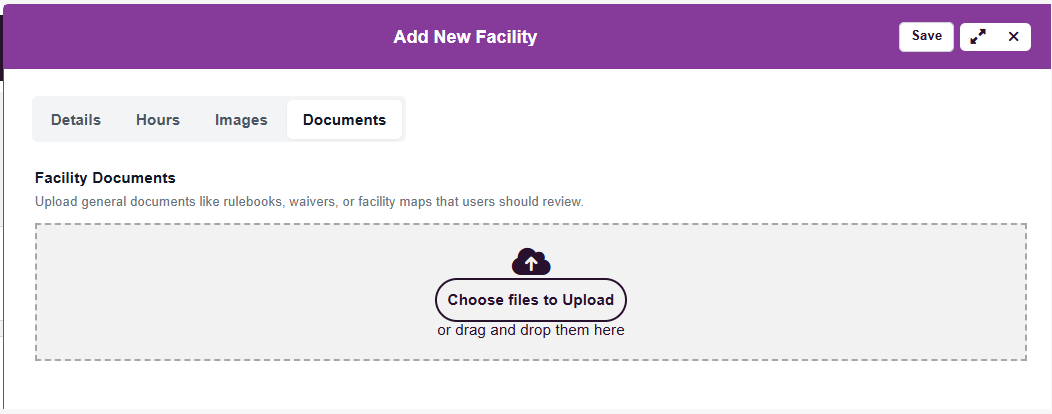This screenshot has height=414, width=1052.
Task: Click the active Documents tab
Action: point(344,120)
